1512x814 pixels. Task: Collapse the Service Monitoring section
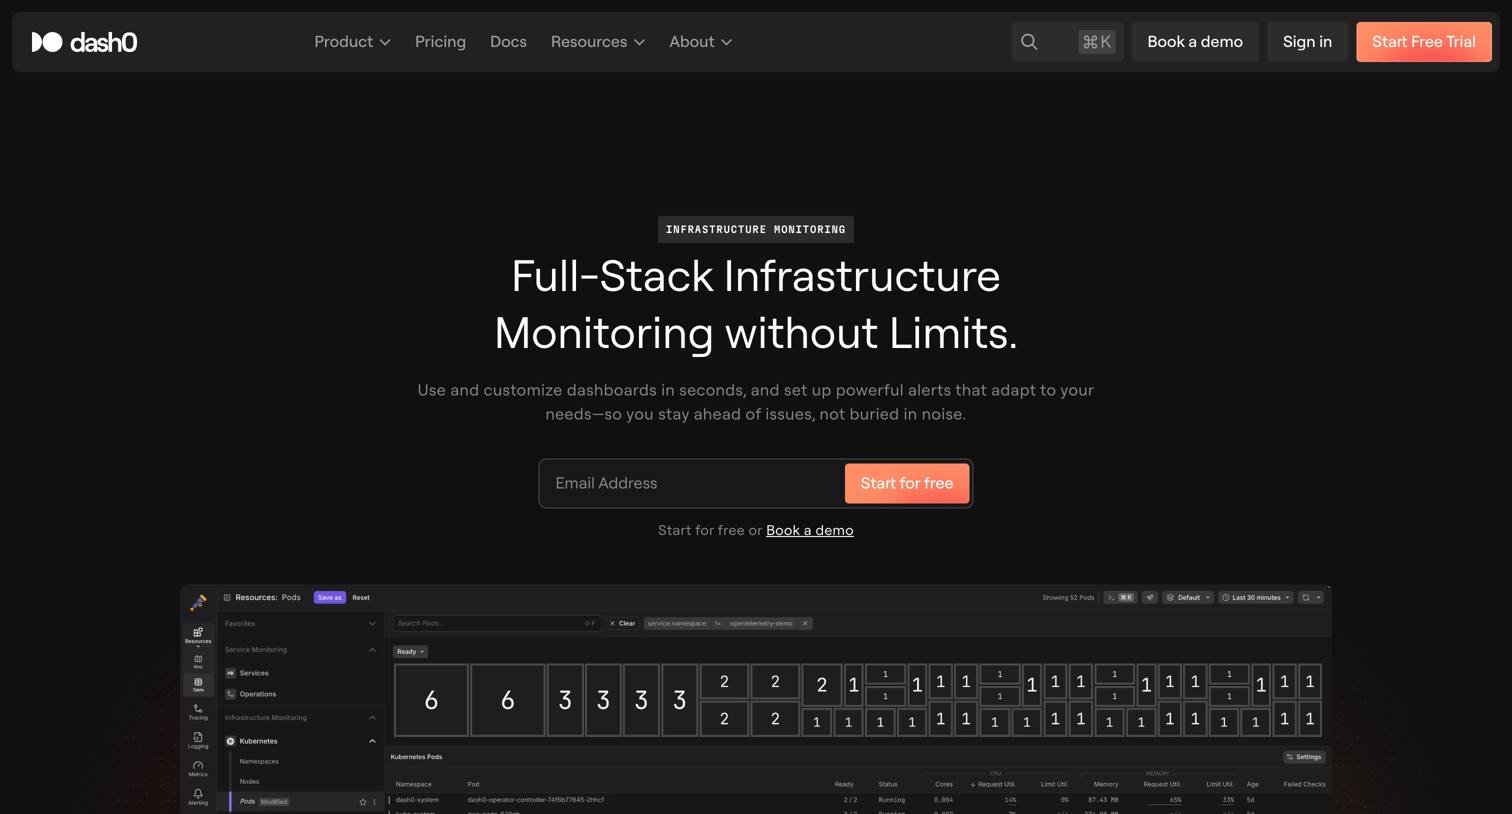(x=373, y=650)
